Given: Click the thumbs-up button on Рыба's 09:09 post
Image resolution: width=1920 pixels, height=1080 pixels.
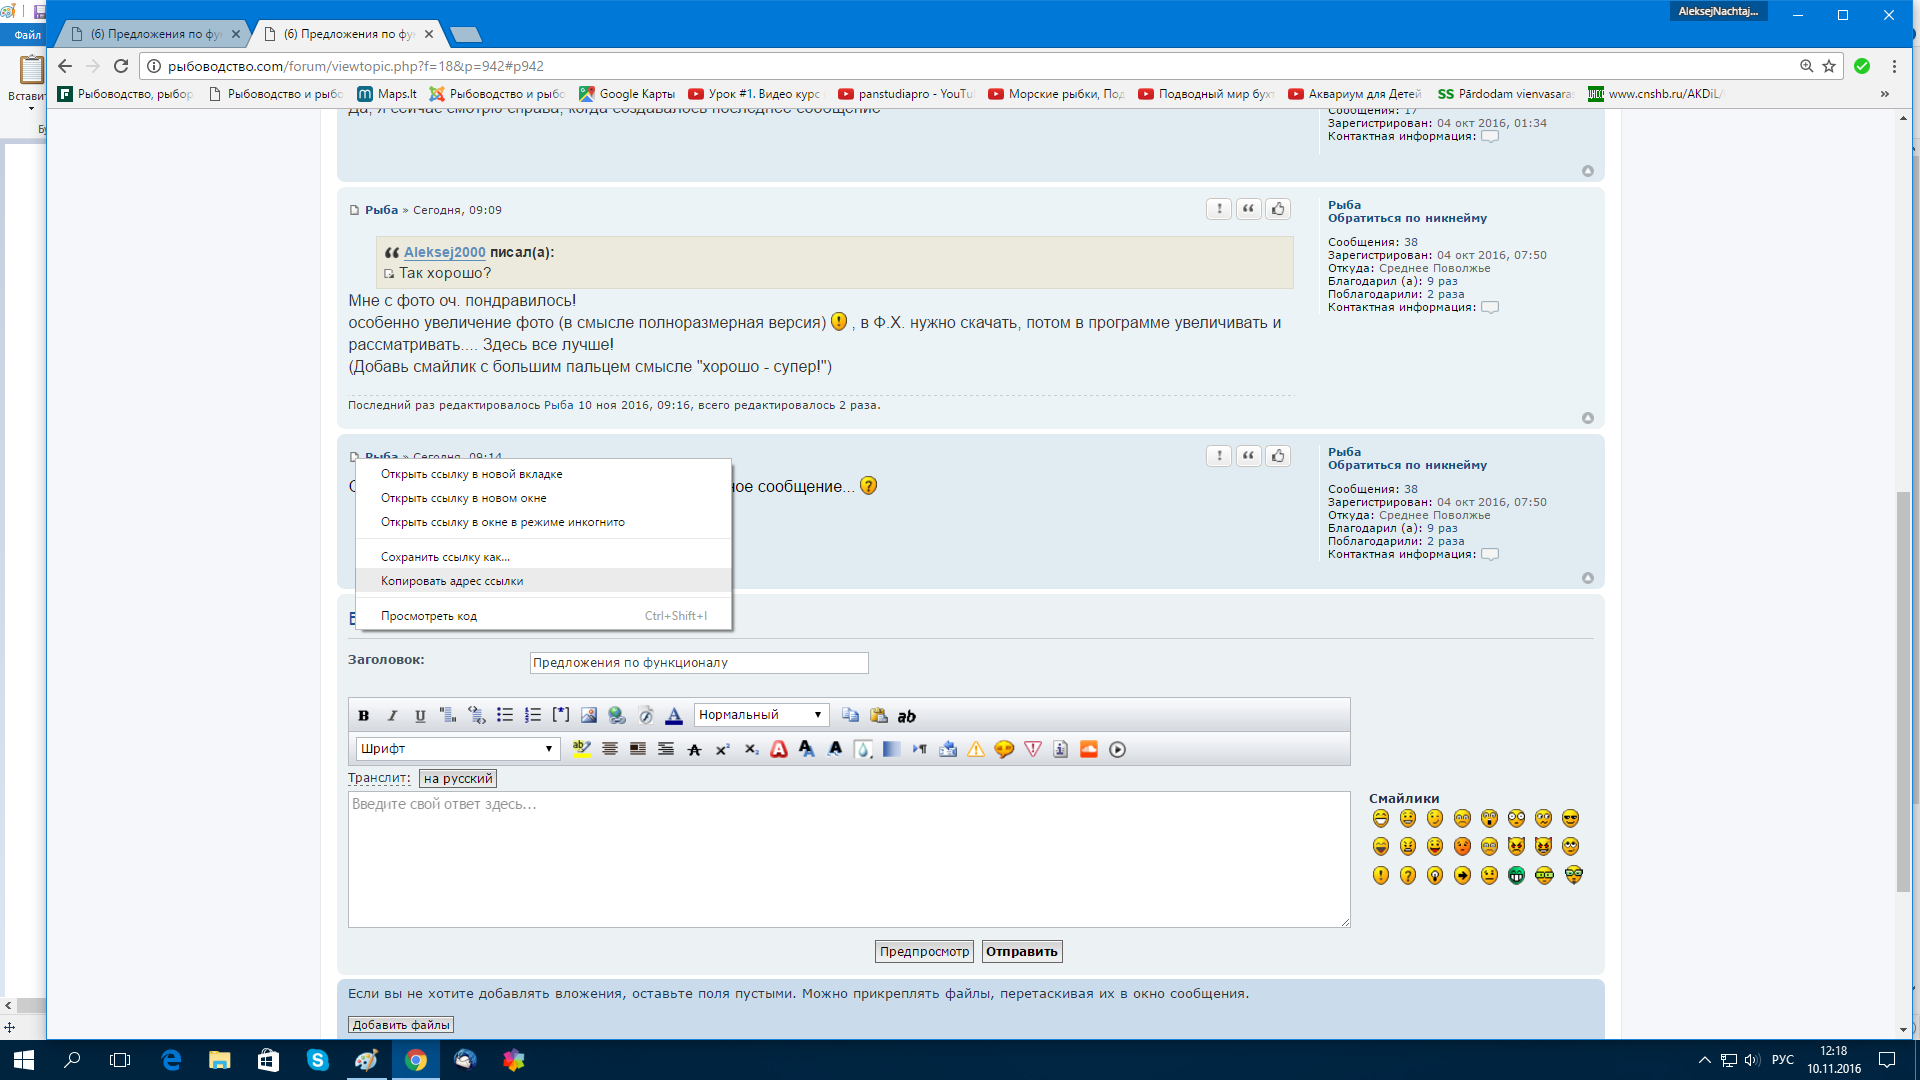Looking at the screenshot, I should coord(1278,209).
